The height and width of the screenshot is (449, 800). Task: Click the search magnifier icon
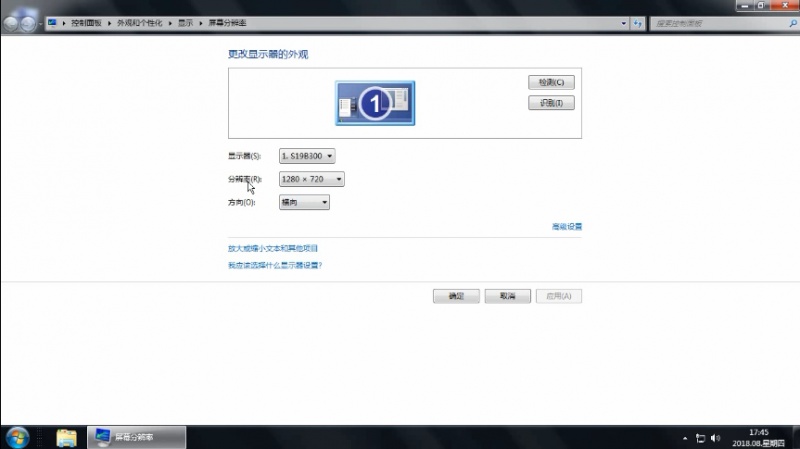tap(793, 23)
